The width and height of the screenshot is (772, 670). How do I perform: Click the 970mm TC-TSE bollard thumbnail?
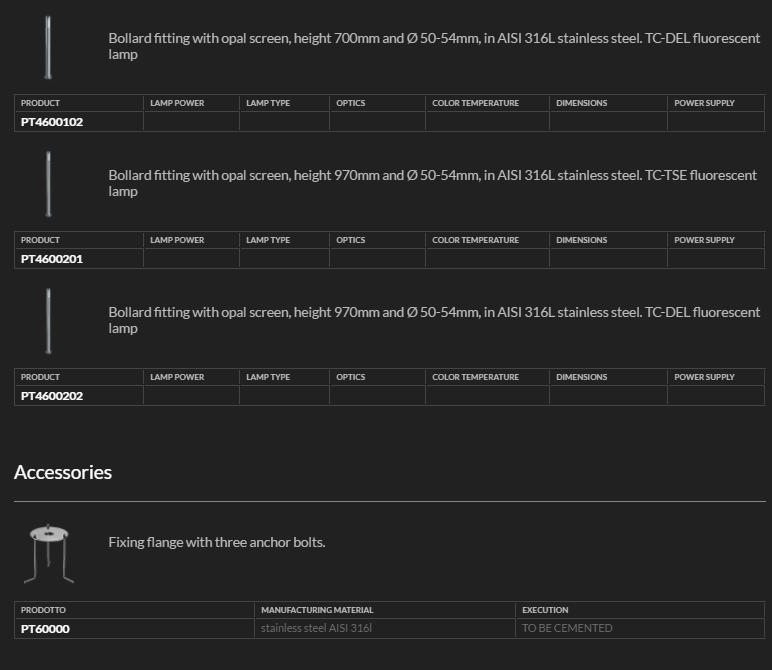click(48, 184)
